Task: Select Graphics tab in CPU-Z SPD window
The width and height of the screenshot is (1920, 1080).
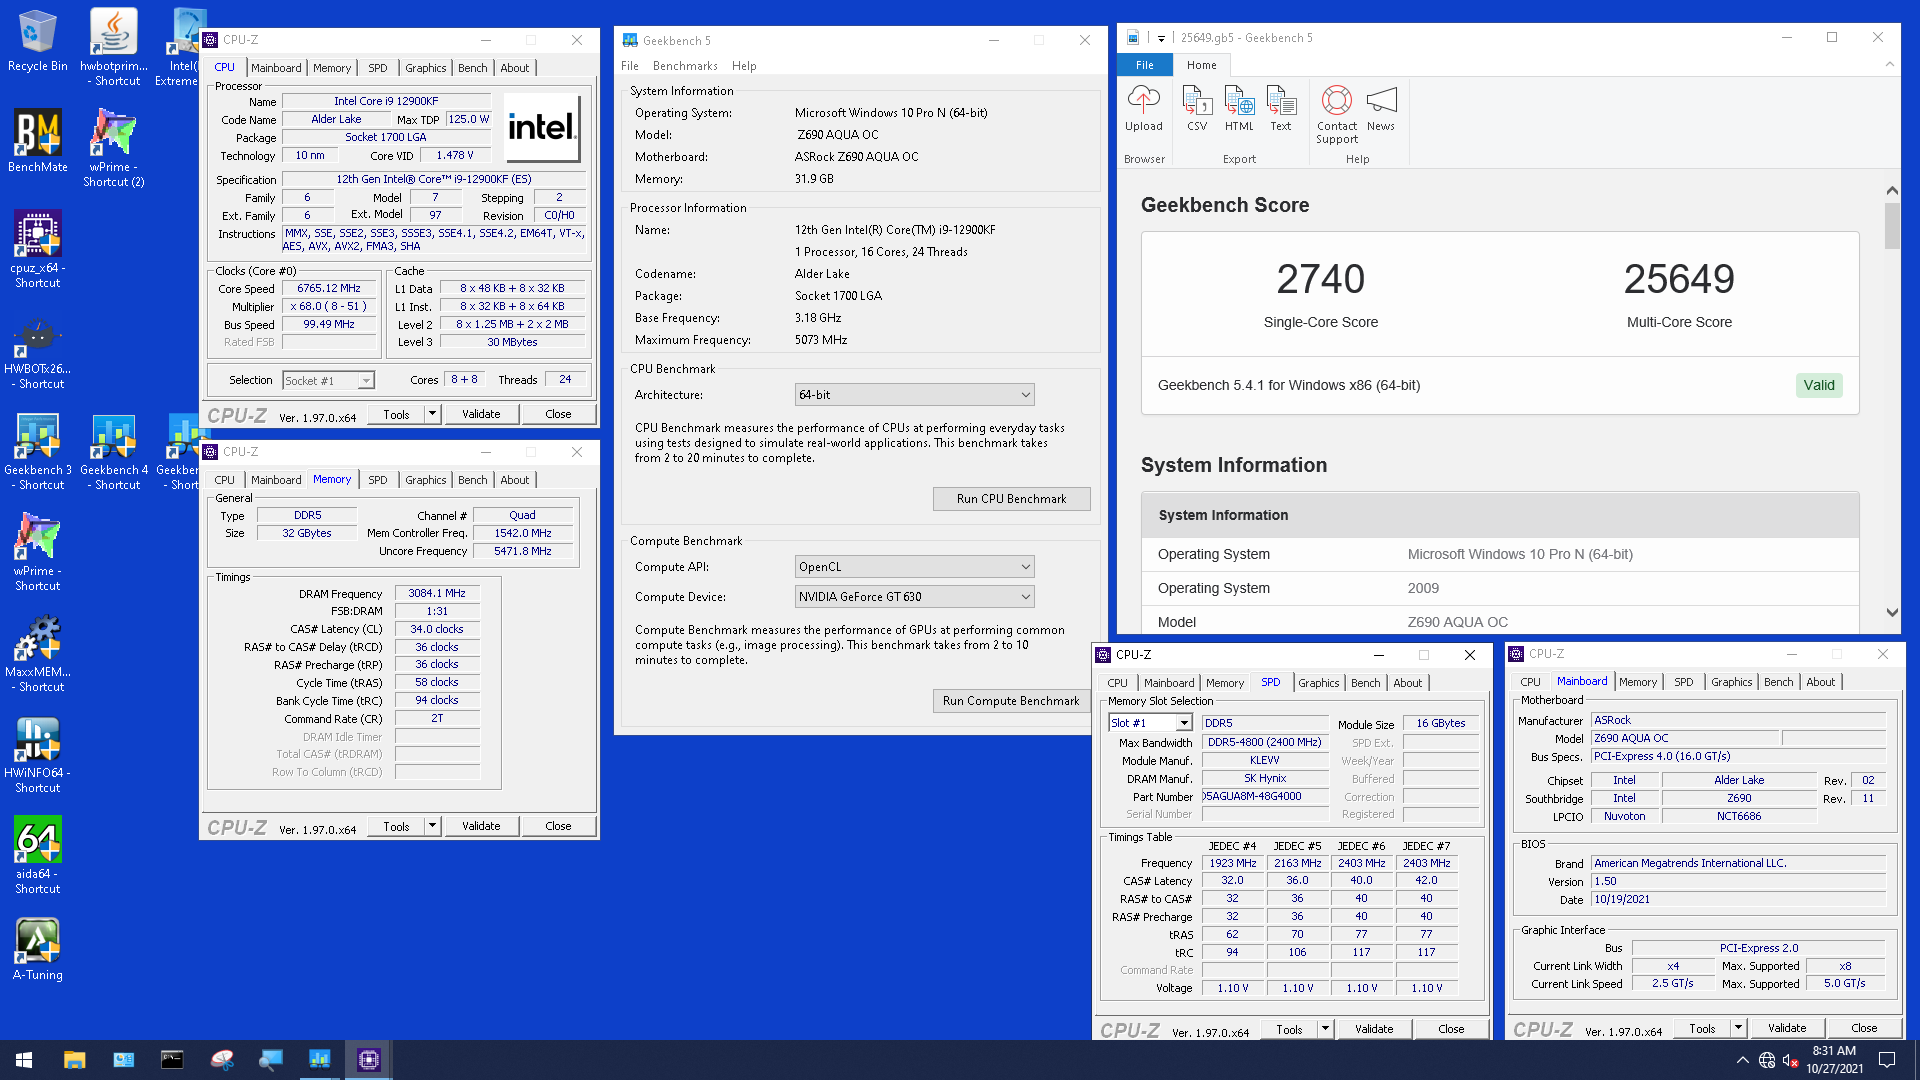Action: (x=1318, y=683)
